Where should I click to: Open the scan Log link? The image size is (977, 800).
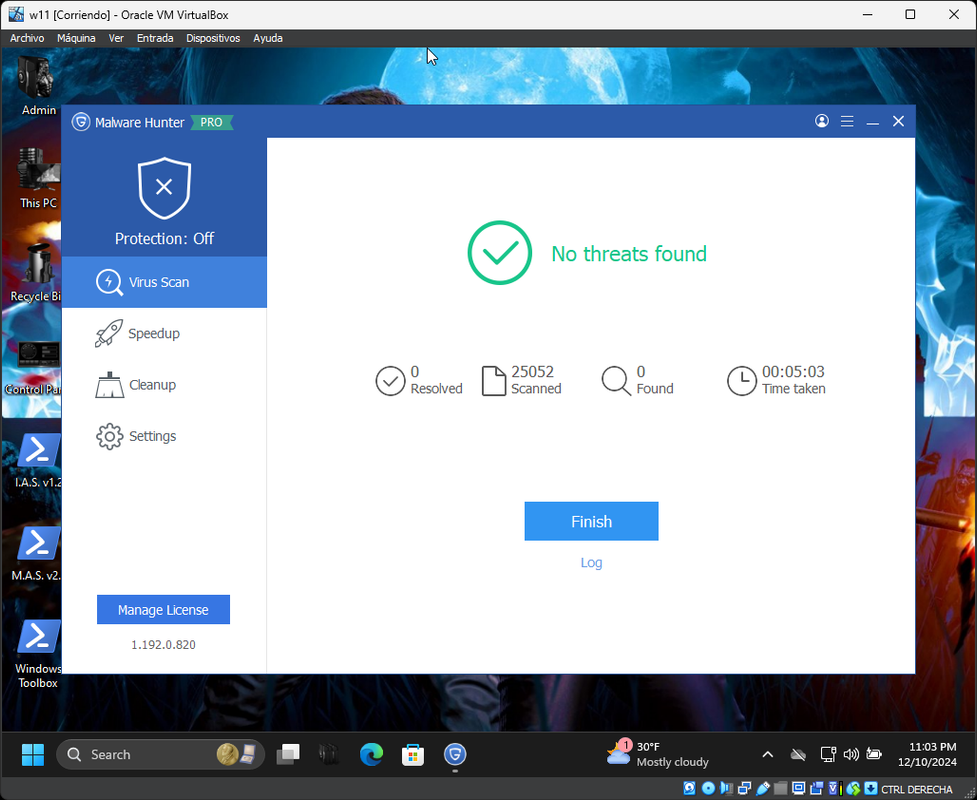click(x=591, y=563)
